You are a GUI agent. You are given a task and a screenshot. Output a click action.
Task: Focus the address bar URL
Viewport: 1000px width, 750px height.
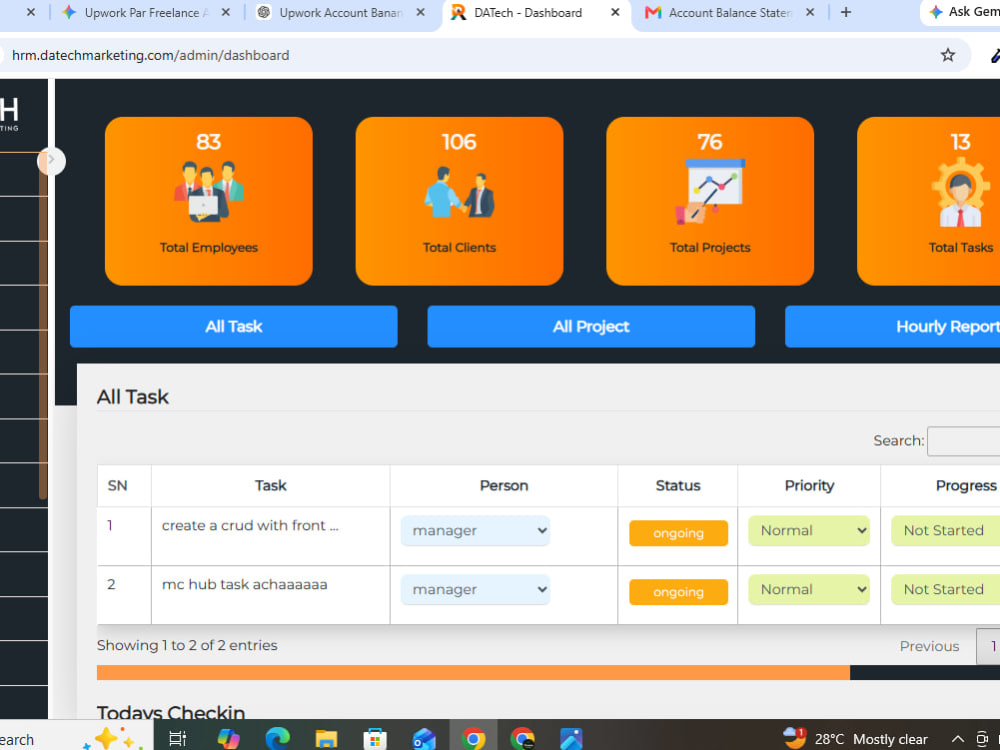(x=151, y=55)
